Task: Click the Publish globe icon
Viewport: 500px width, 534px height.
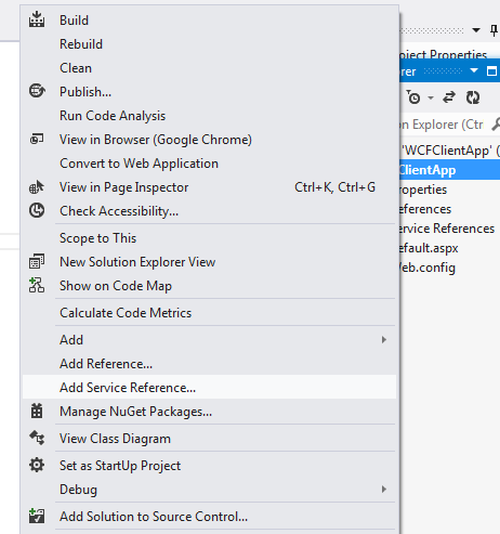Action: pyautogui.click(x=36, y=91)
